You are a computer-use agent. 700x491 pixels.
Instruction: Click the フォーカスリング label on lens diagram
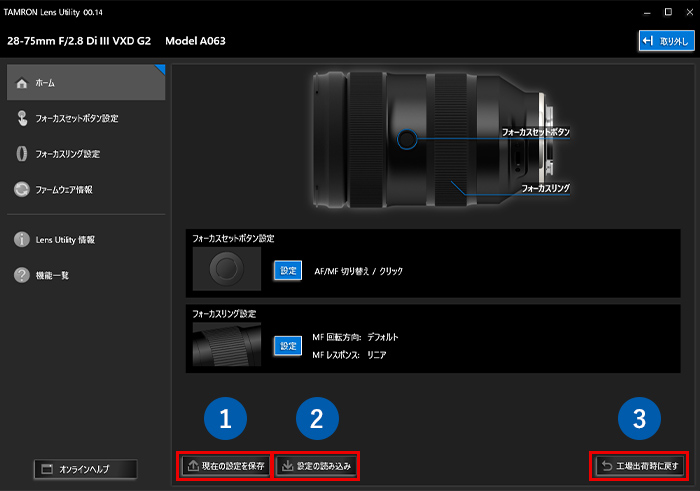pyautogui.click(x=546, y=188)
